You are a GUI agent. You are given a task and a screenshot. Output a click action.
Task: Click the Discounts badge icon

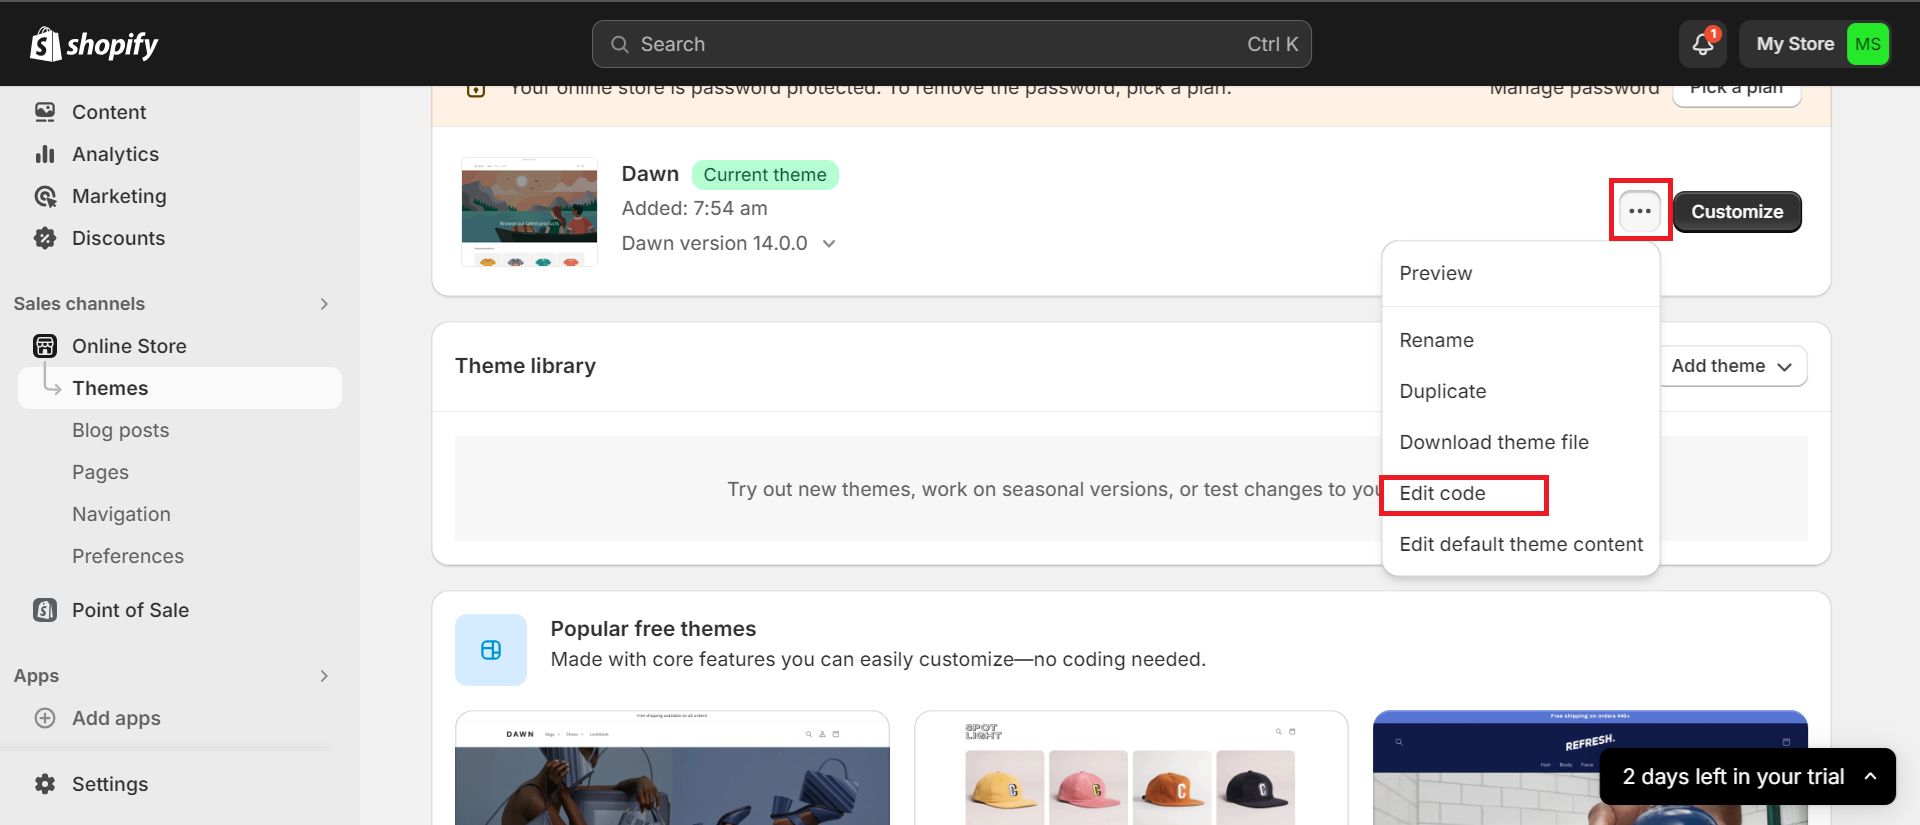point(45,238)
